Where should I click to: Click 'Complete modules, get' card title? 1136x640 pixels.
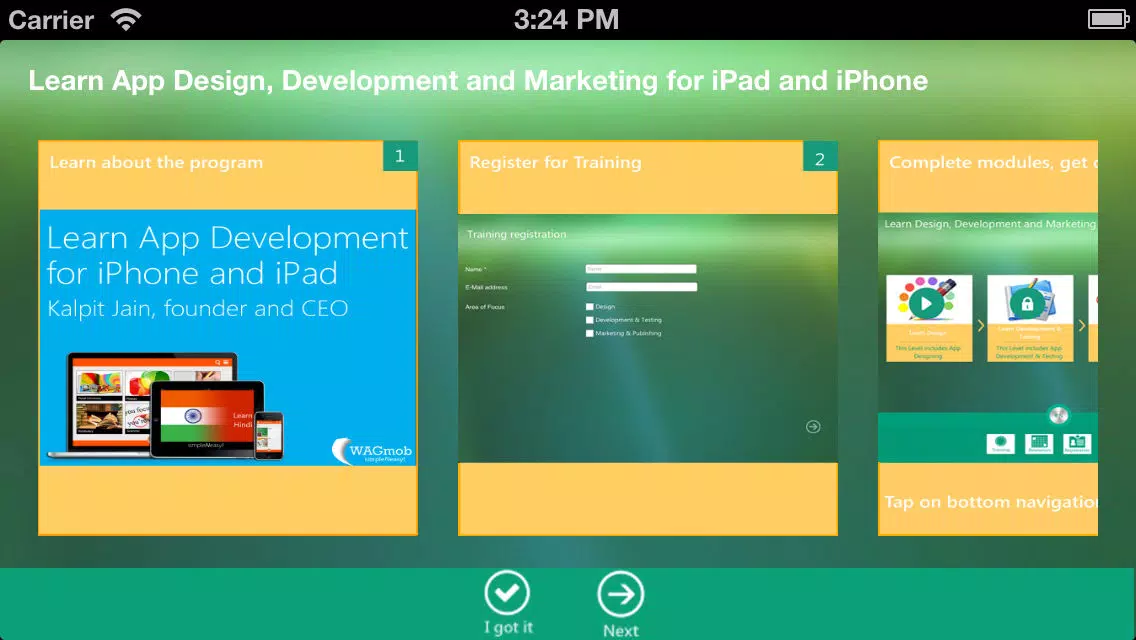coord(993,163)
